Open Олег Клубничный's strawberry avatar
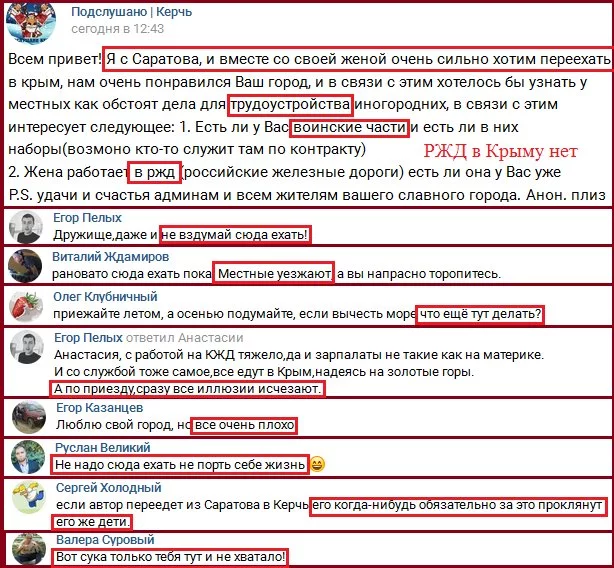The height and width of the screenshot is (568, 614). point(26,306)
